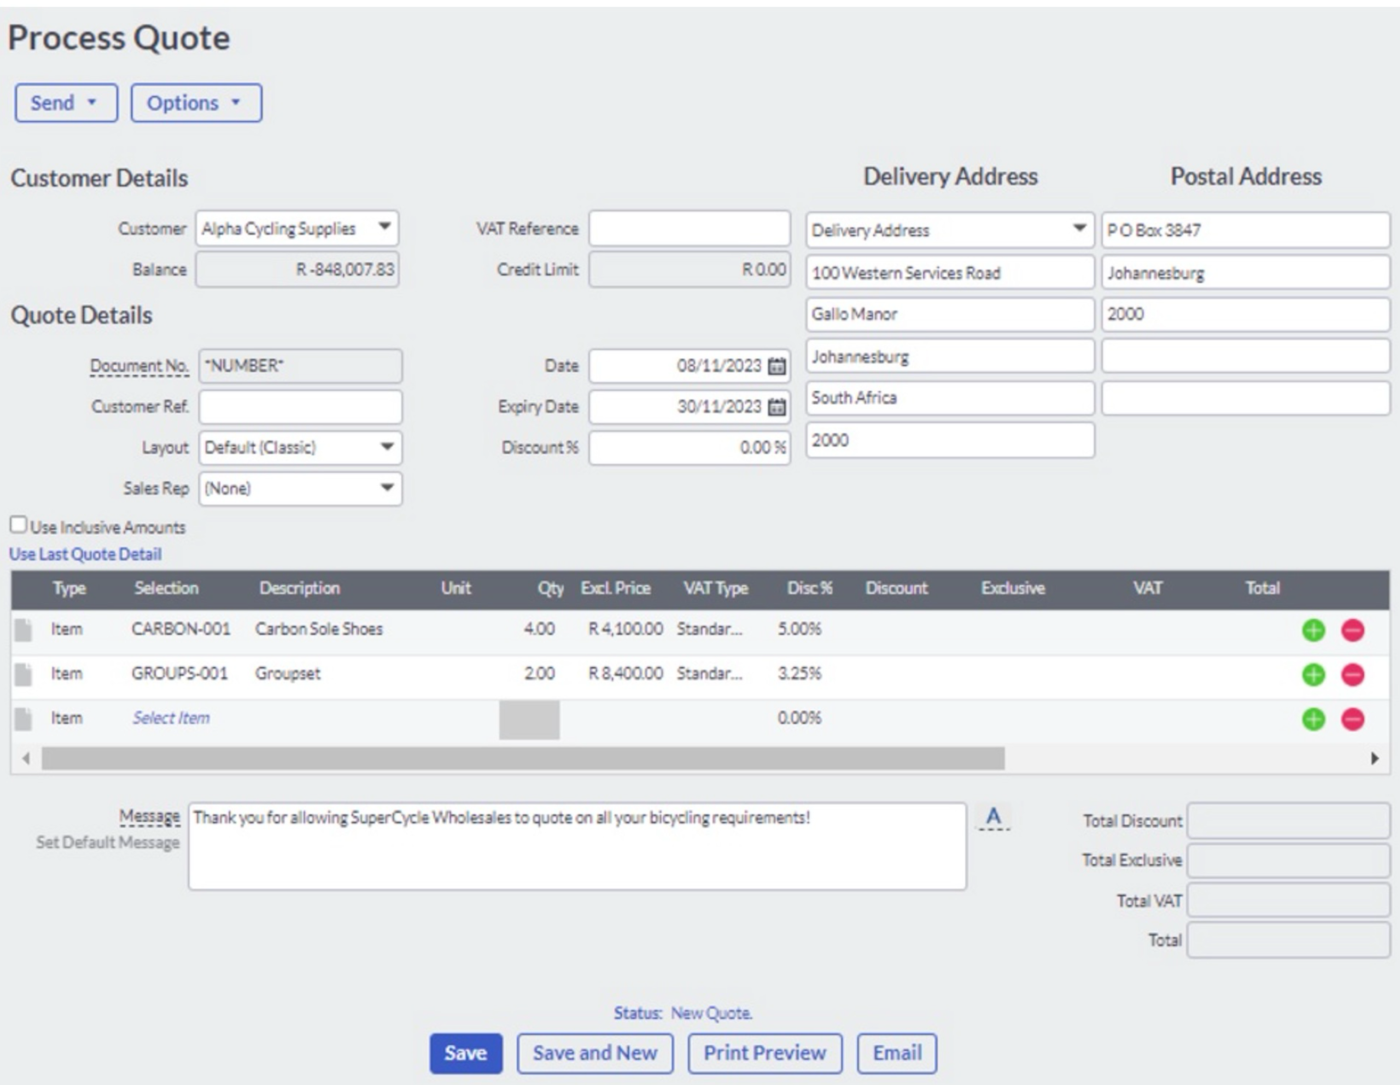Click the Customer Ref. field

point(300,407)
